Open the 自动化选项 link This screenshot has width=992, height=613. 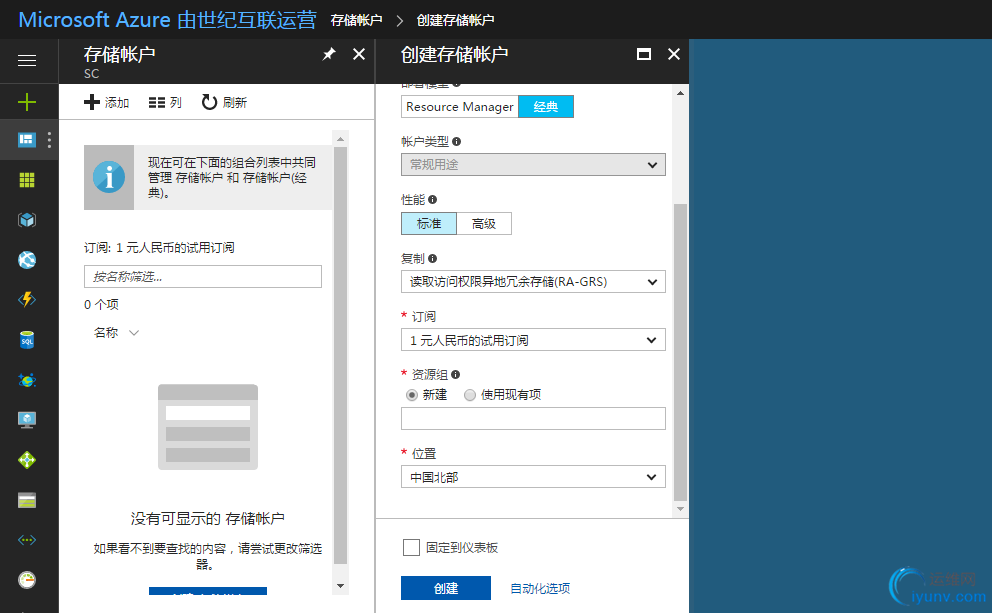(540, 588)
